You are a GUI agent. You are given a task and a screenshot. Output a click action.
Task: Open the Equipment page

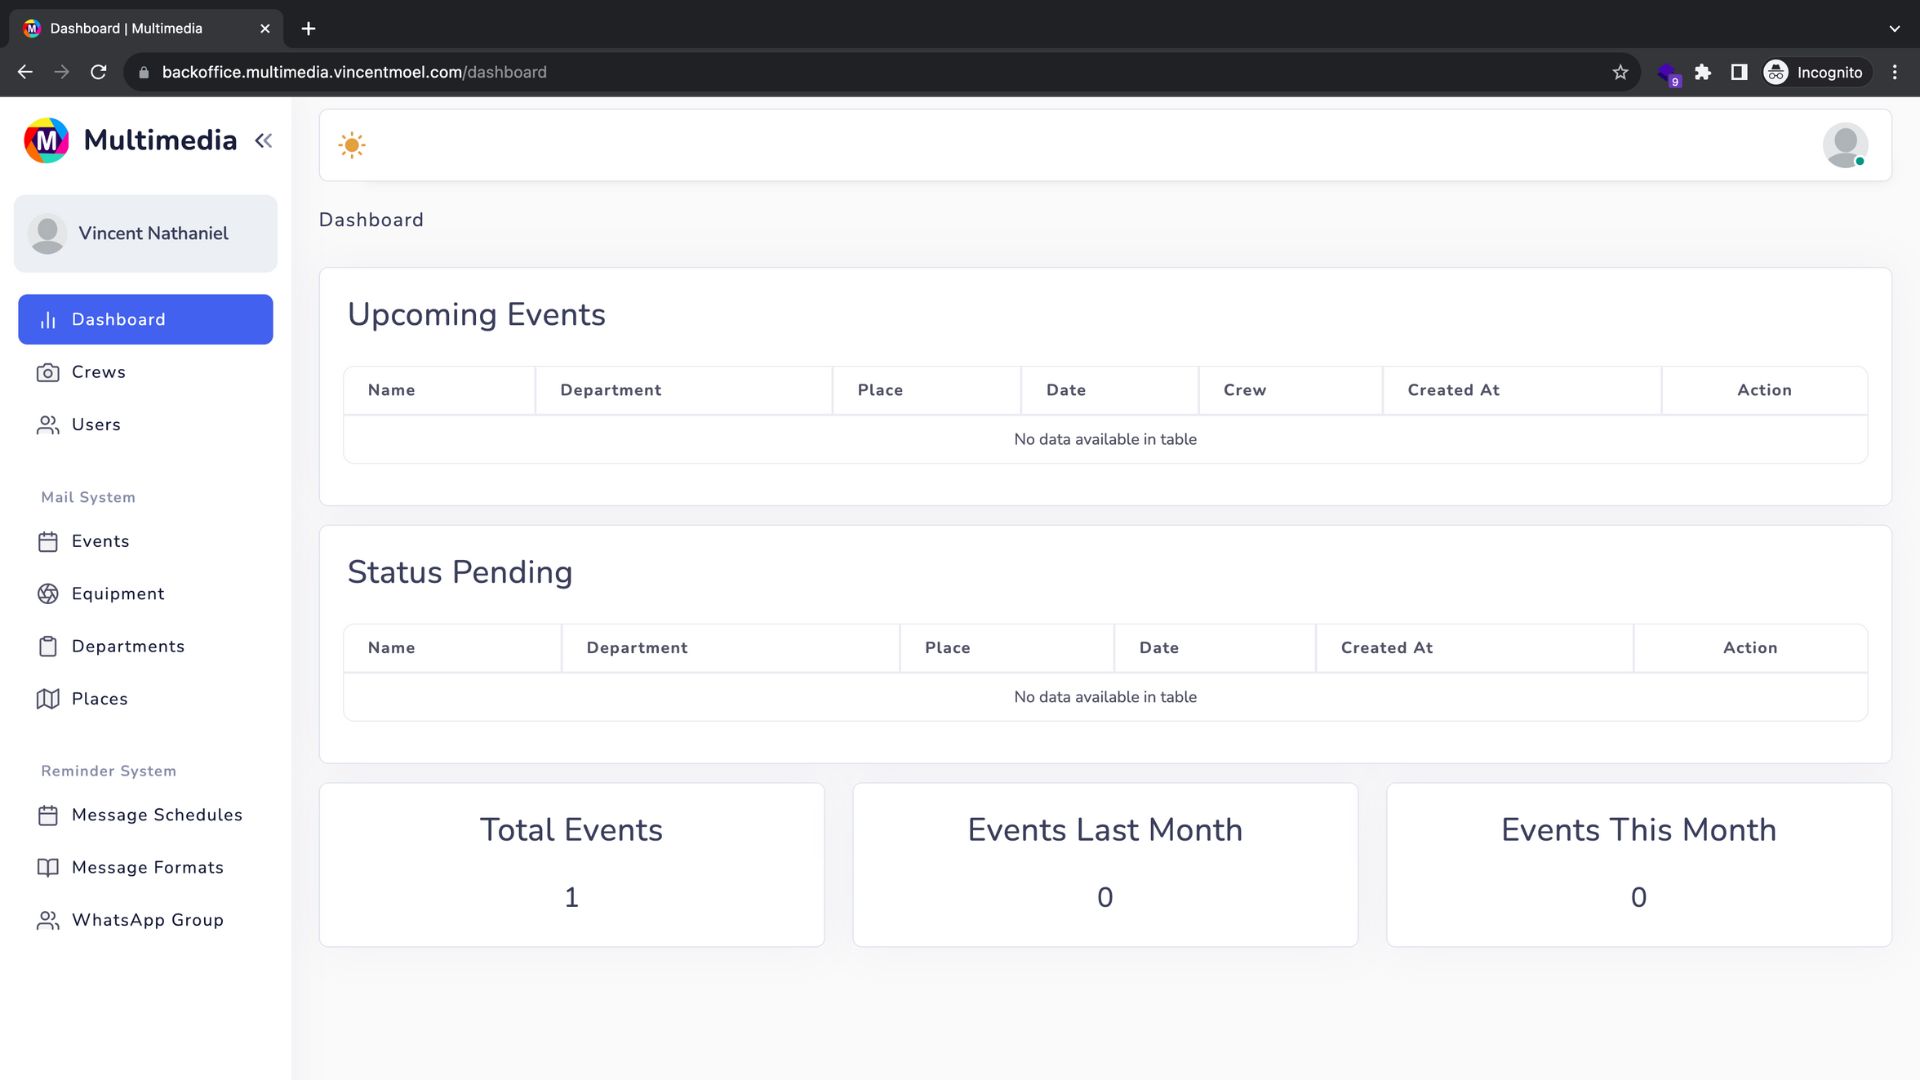coord(117,594)
